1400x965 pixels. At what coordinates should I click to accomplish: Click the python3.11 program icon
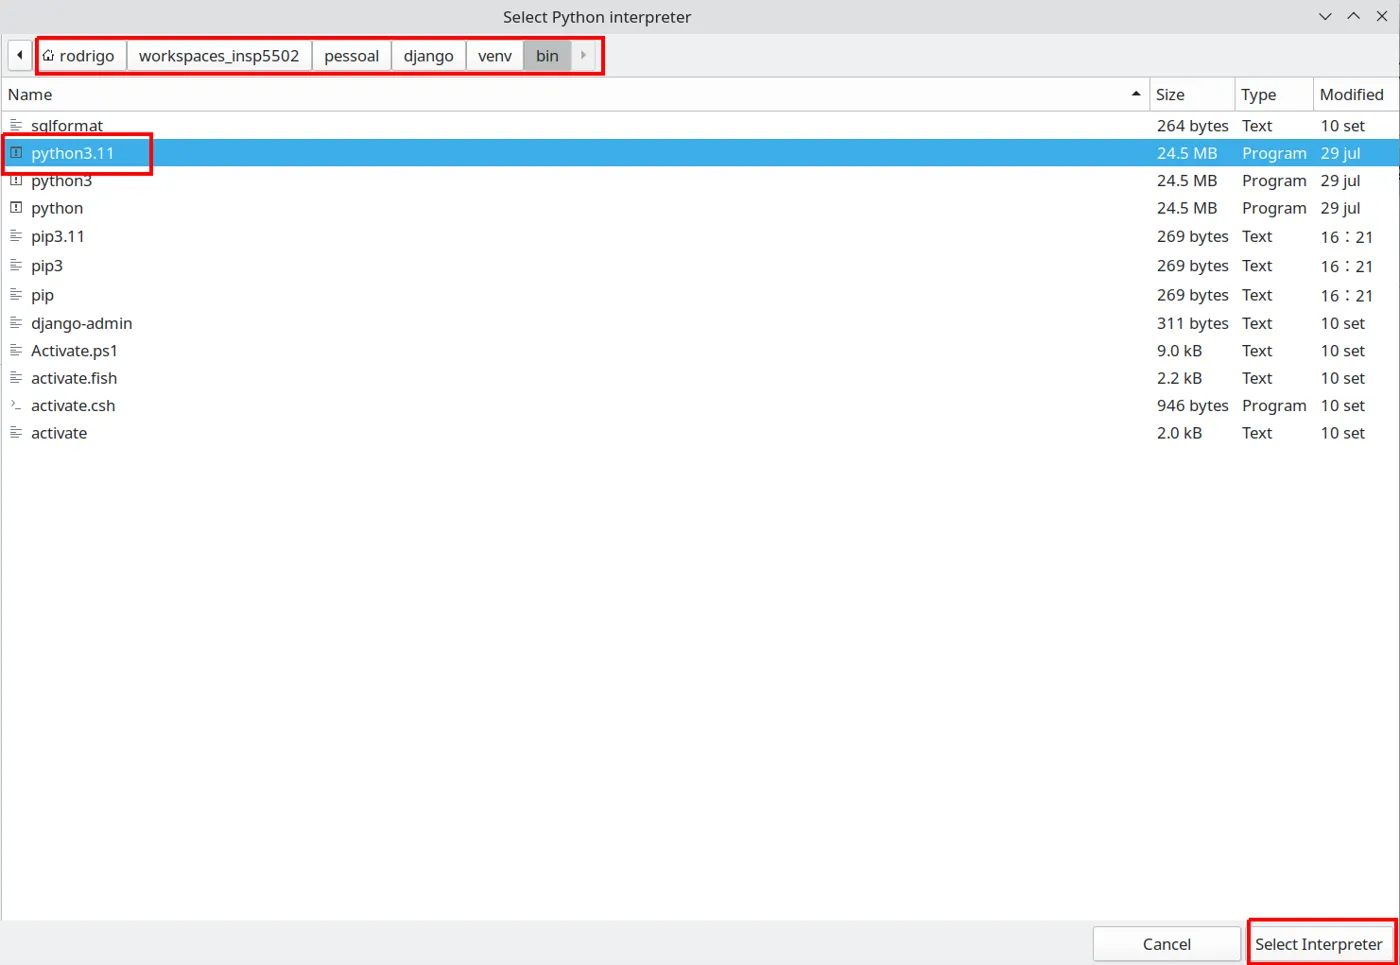16,153
